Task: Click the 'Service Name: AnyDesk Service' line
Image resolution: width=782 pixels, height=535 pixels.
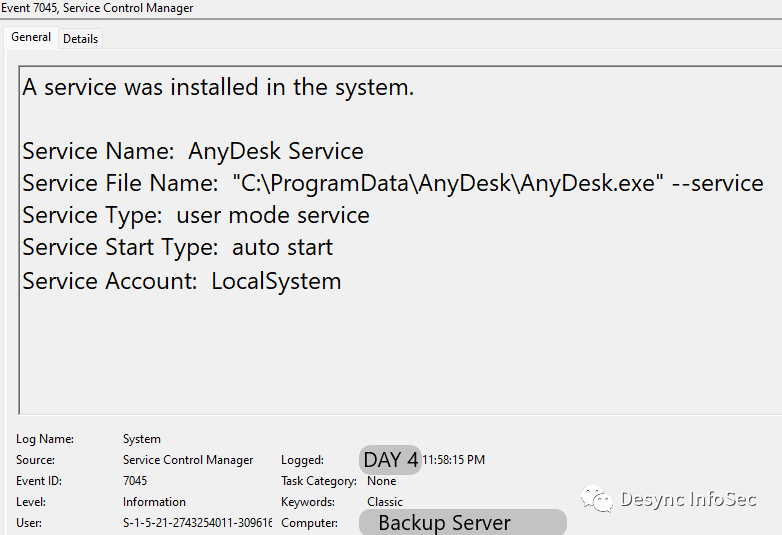Action: click(193, 151)
